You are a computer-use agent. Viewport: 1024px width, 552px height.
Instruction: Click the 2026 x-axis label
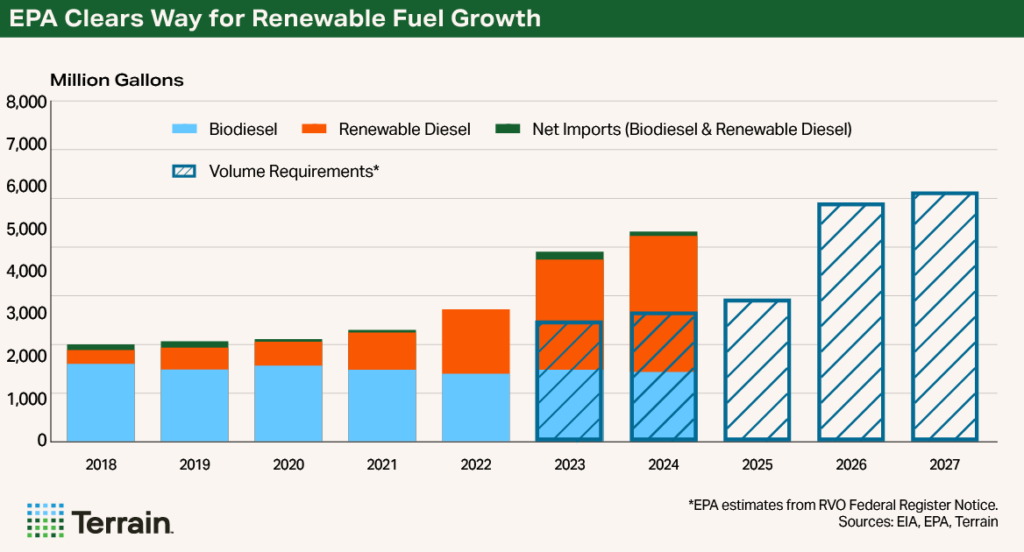(x=851, y=464)
